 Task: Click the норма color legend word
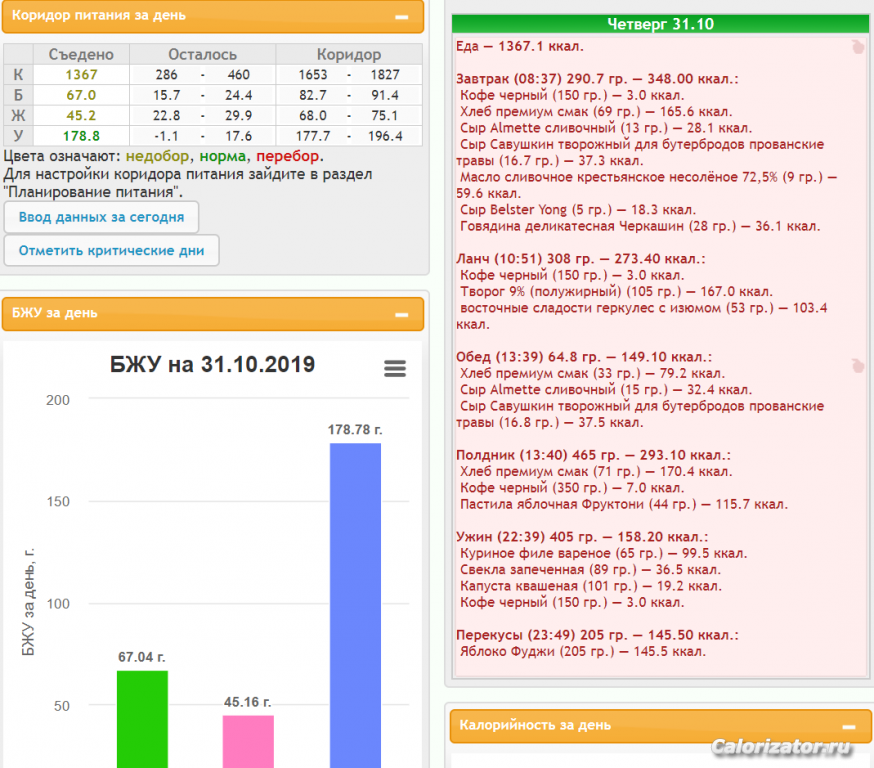[x=222, y=156]
